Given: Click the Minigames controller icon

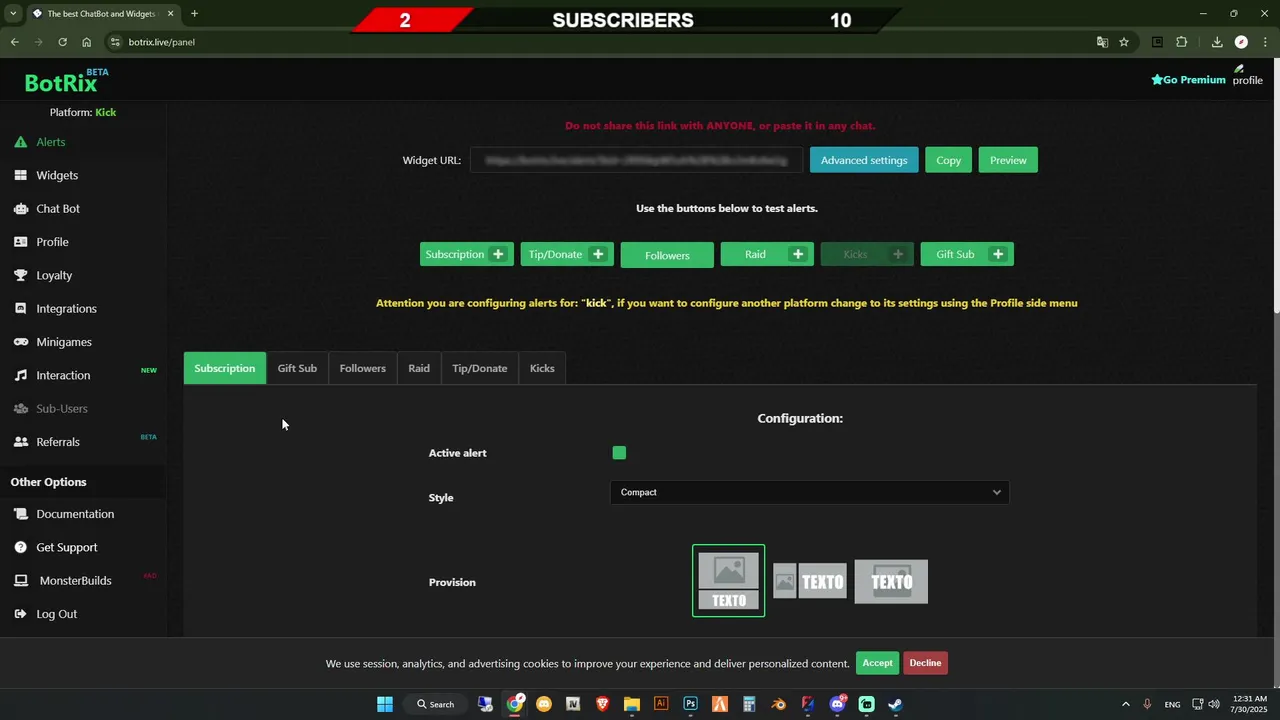Looking at the screenshot, I should tap(20, 342).
